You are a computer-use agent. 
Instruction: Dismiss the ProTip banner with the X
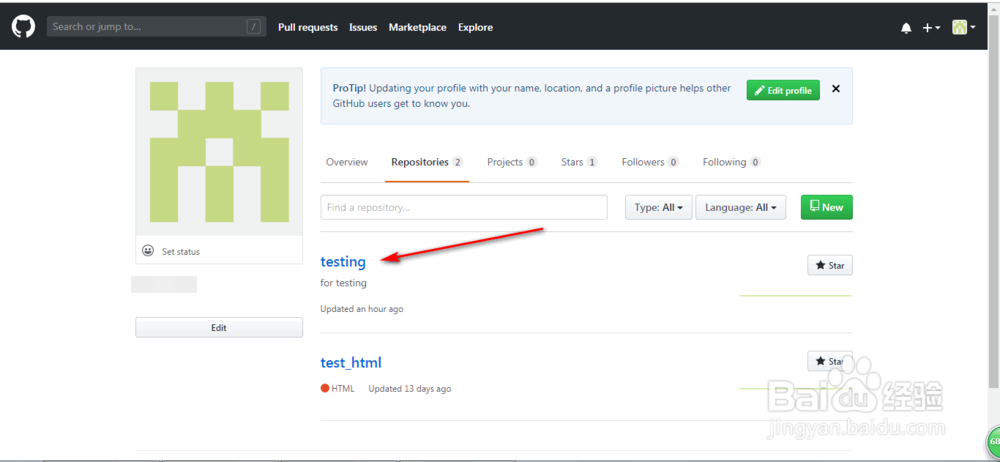(x=835, y=89)
